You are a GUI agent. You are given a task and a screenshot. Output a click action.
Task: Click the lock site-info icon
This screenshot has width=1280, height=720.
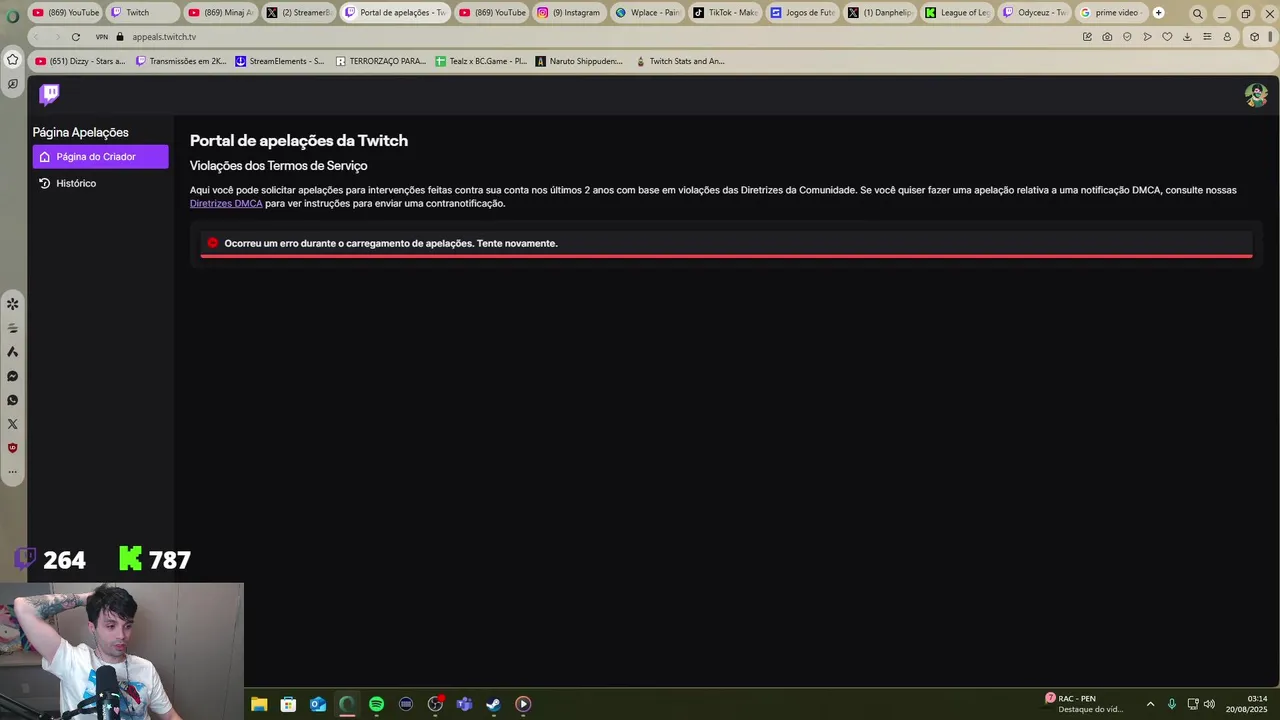(120, 37)
